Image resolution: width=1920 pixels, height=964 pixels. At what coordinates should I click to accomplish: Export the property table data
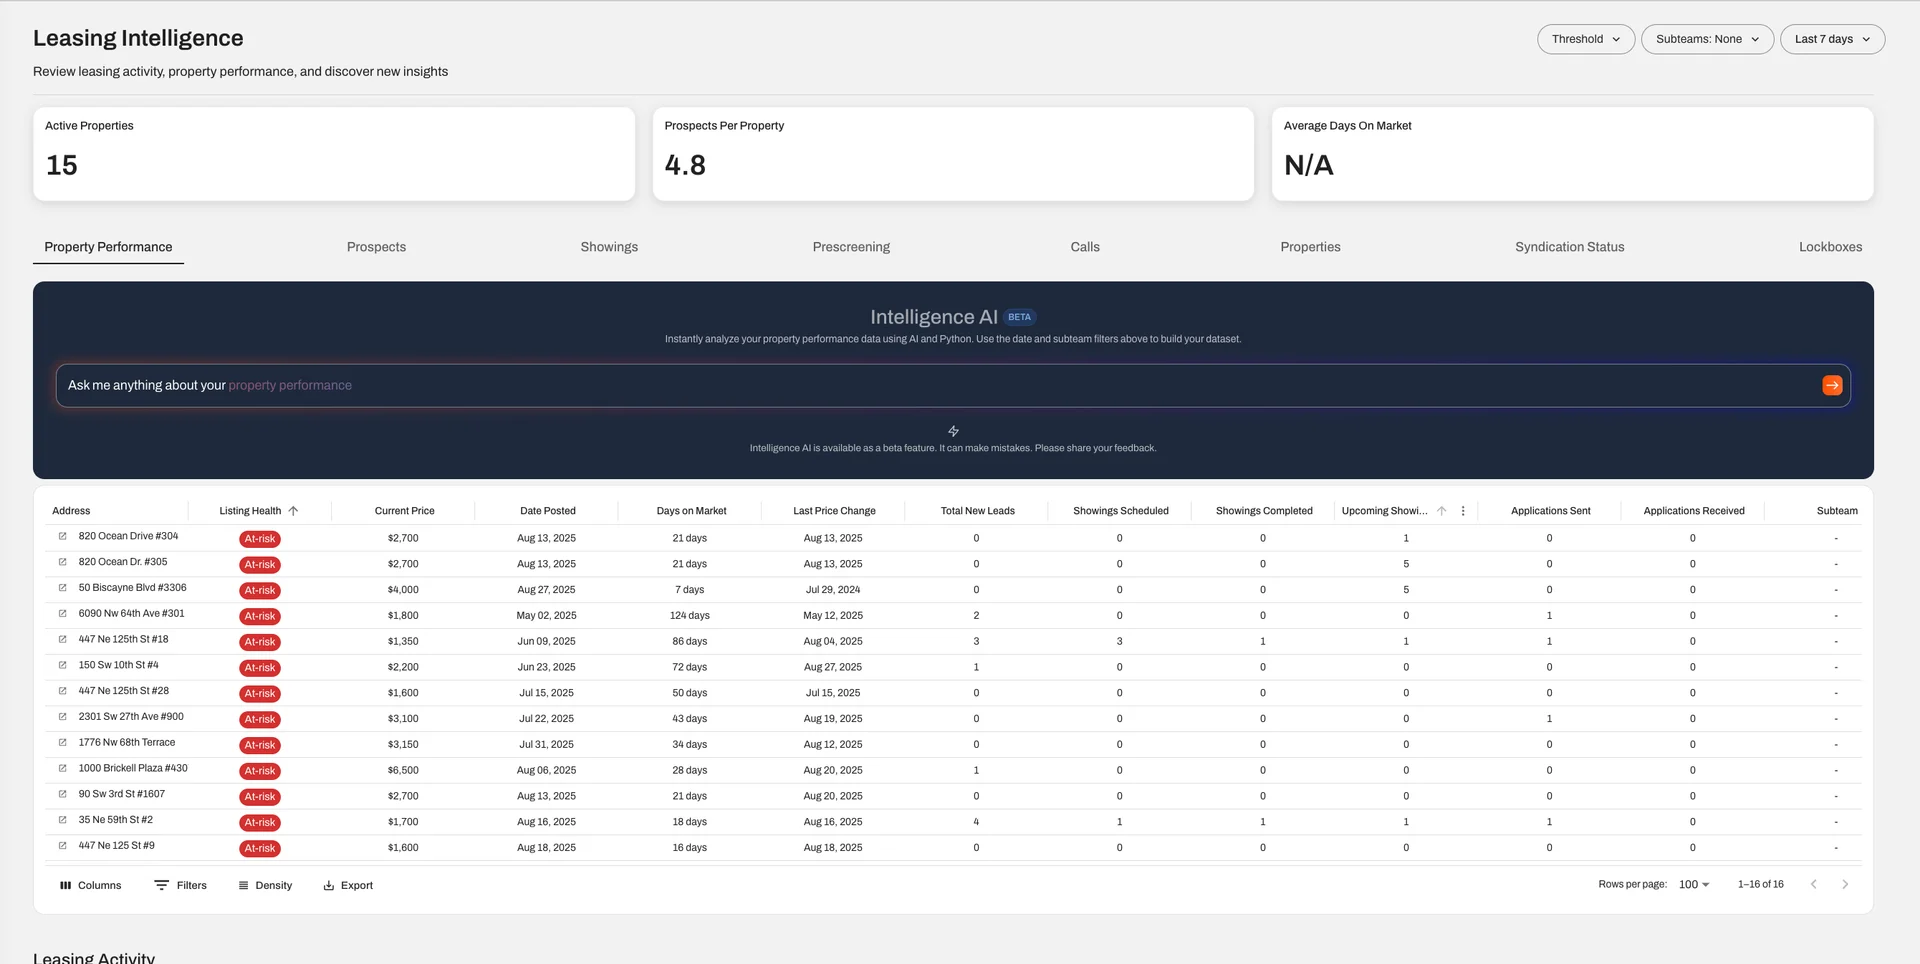(348, 885)
